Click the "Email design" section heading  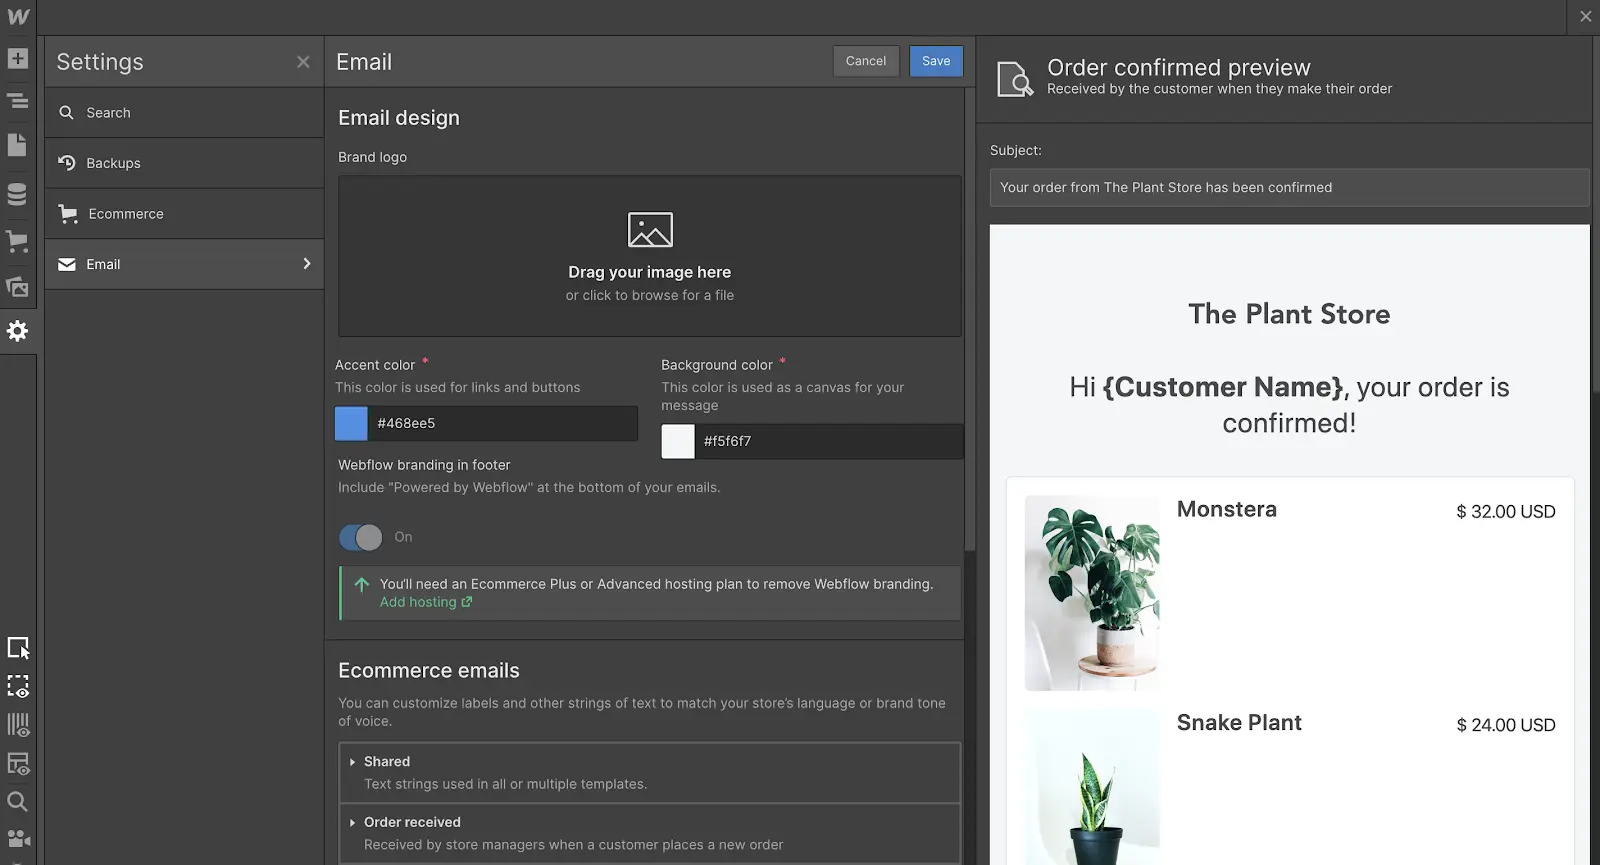[399, 118]
